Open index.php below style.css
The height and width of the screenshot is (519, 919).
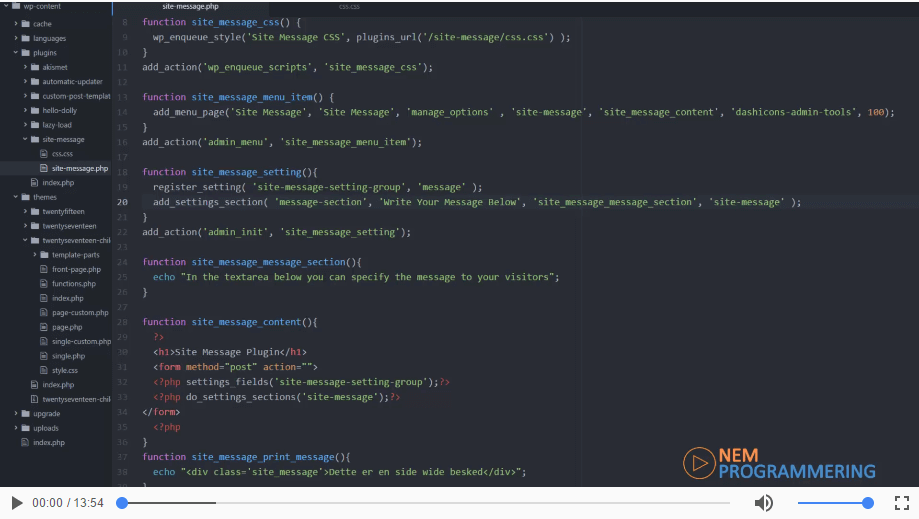click(x=58, y=385)
